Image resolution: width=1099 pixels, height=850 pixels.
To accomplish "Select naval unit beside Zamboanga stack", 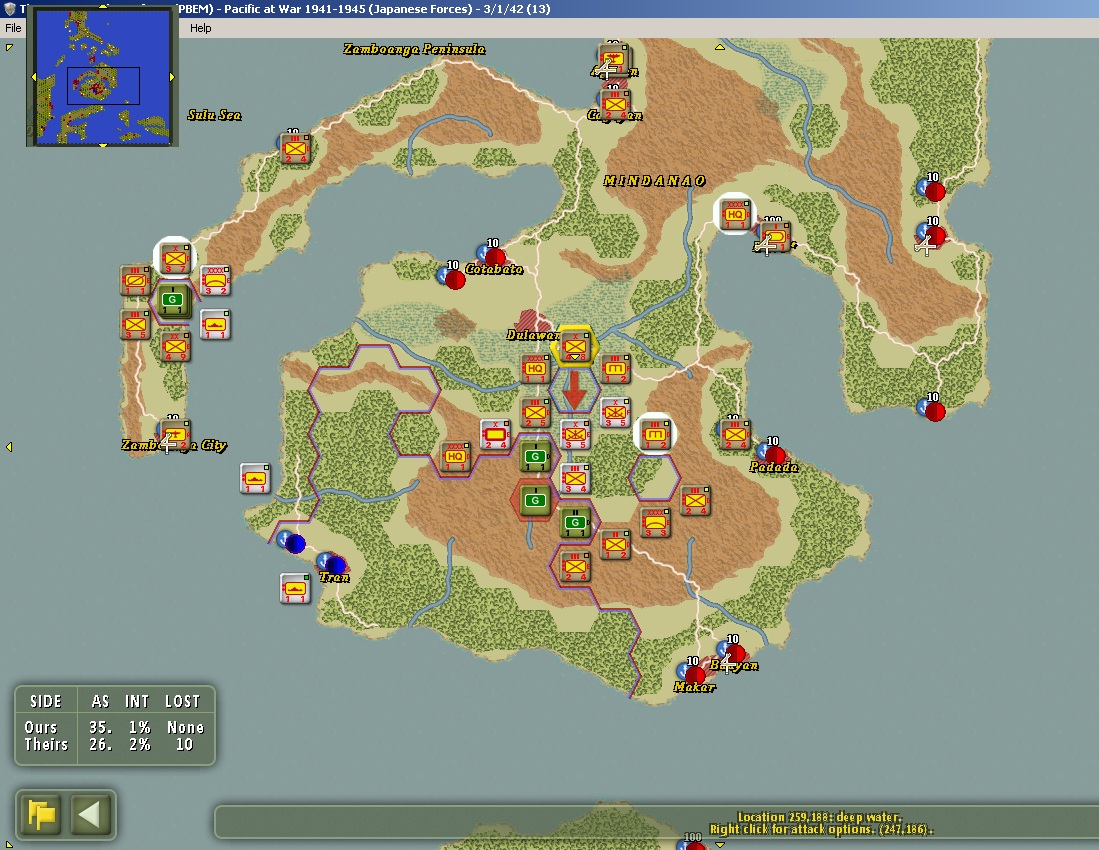I will (214, 325).
